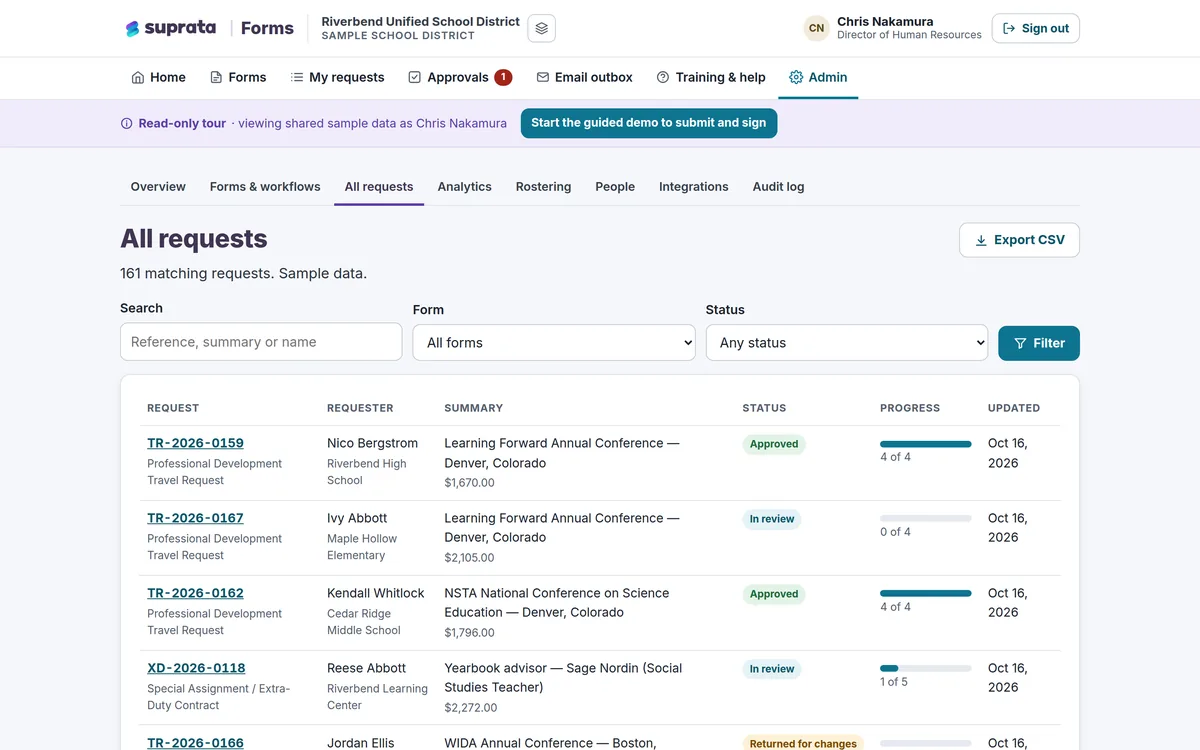This screenshot has width=1200, height=750.
Task: Click the 1 of 5 progress bar
Action: tap(926, 668)
